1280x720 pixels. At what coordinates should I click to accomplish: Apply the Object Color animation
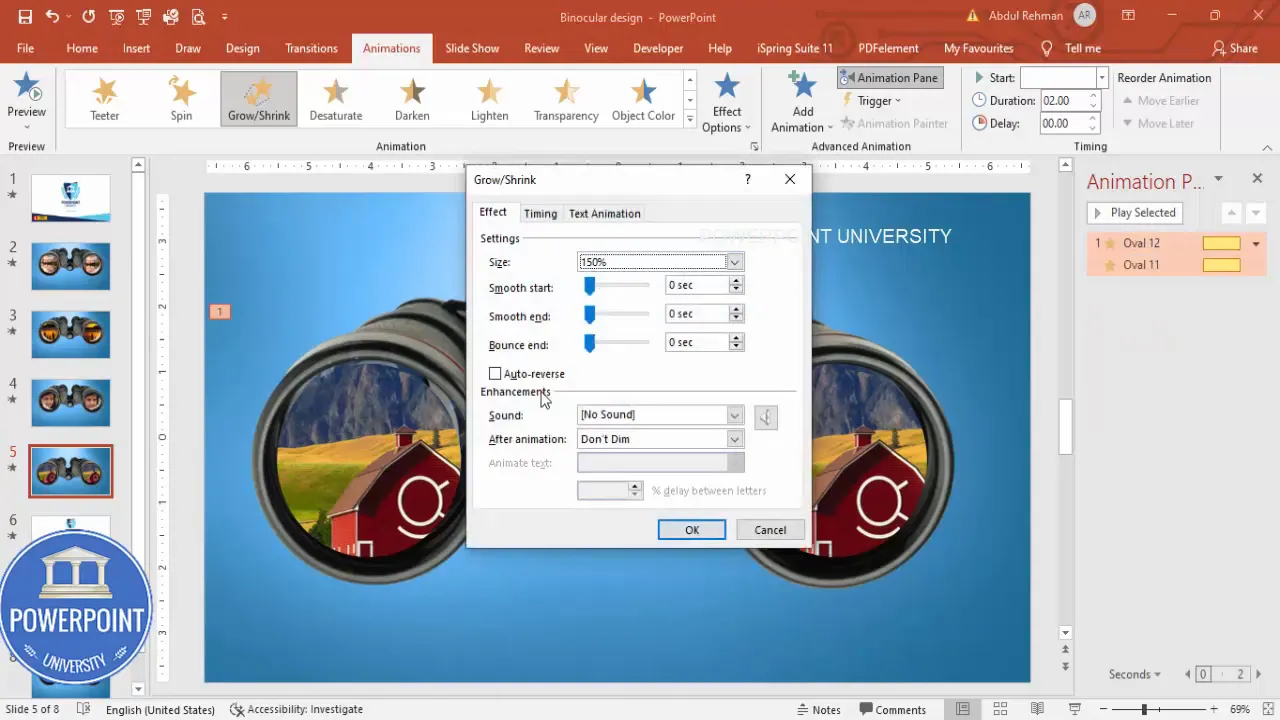[643, 99]
